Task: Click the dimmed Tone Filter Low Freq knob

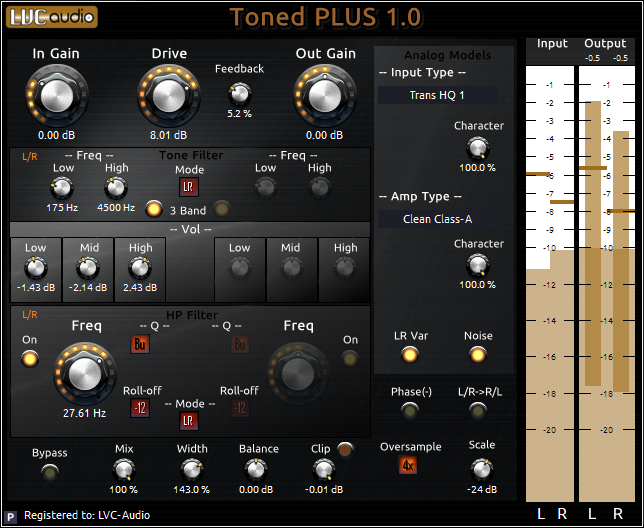Action: pos(265,188)
